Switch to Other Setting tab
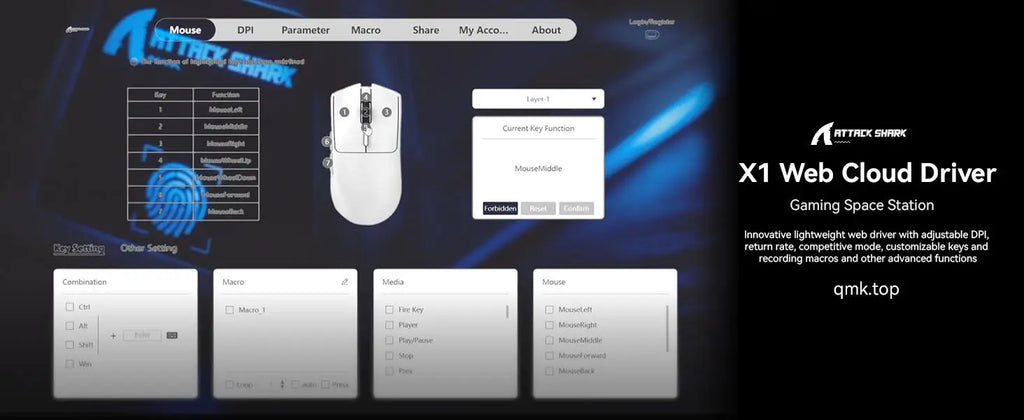 pyautogui.click(x=149, y=248)
